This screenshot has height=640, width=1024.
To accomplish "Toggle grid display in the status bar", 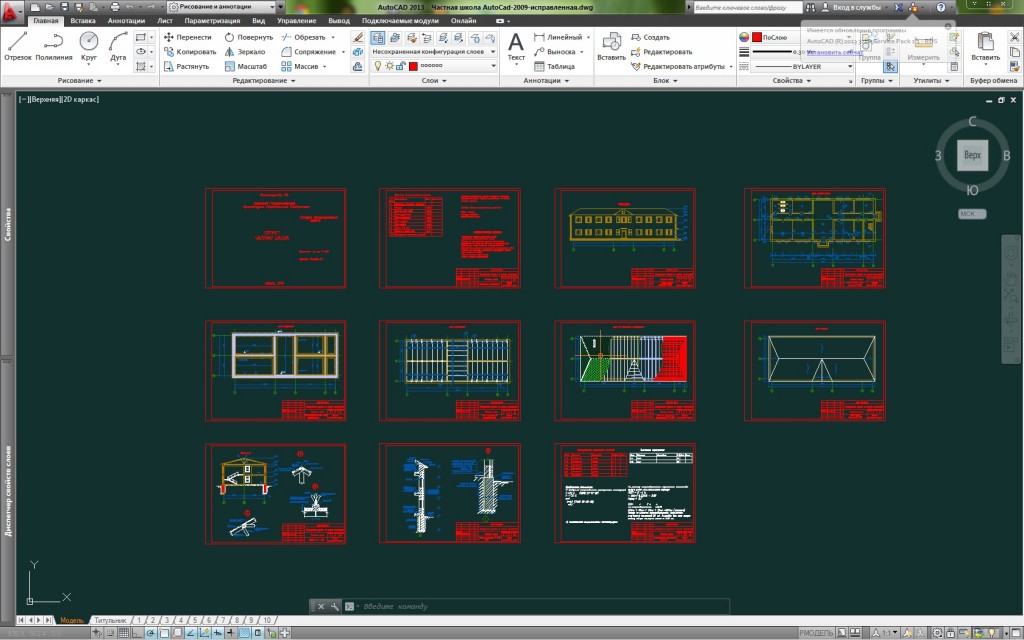I will tap(123, 633).
